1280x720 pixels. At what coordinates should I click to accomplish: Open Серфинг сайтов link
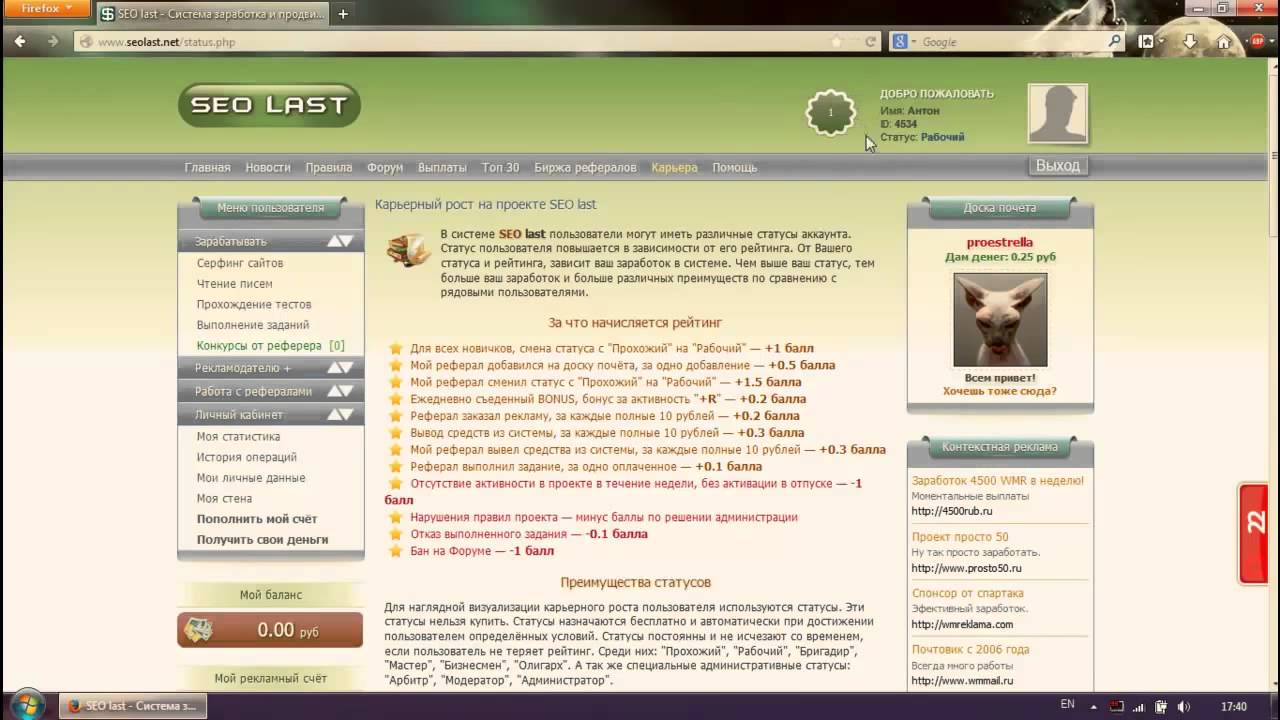(240, 263)
